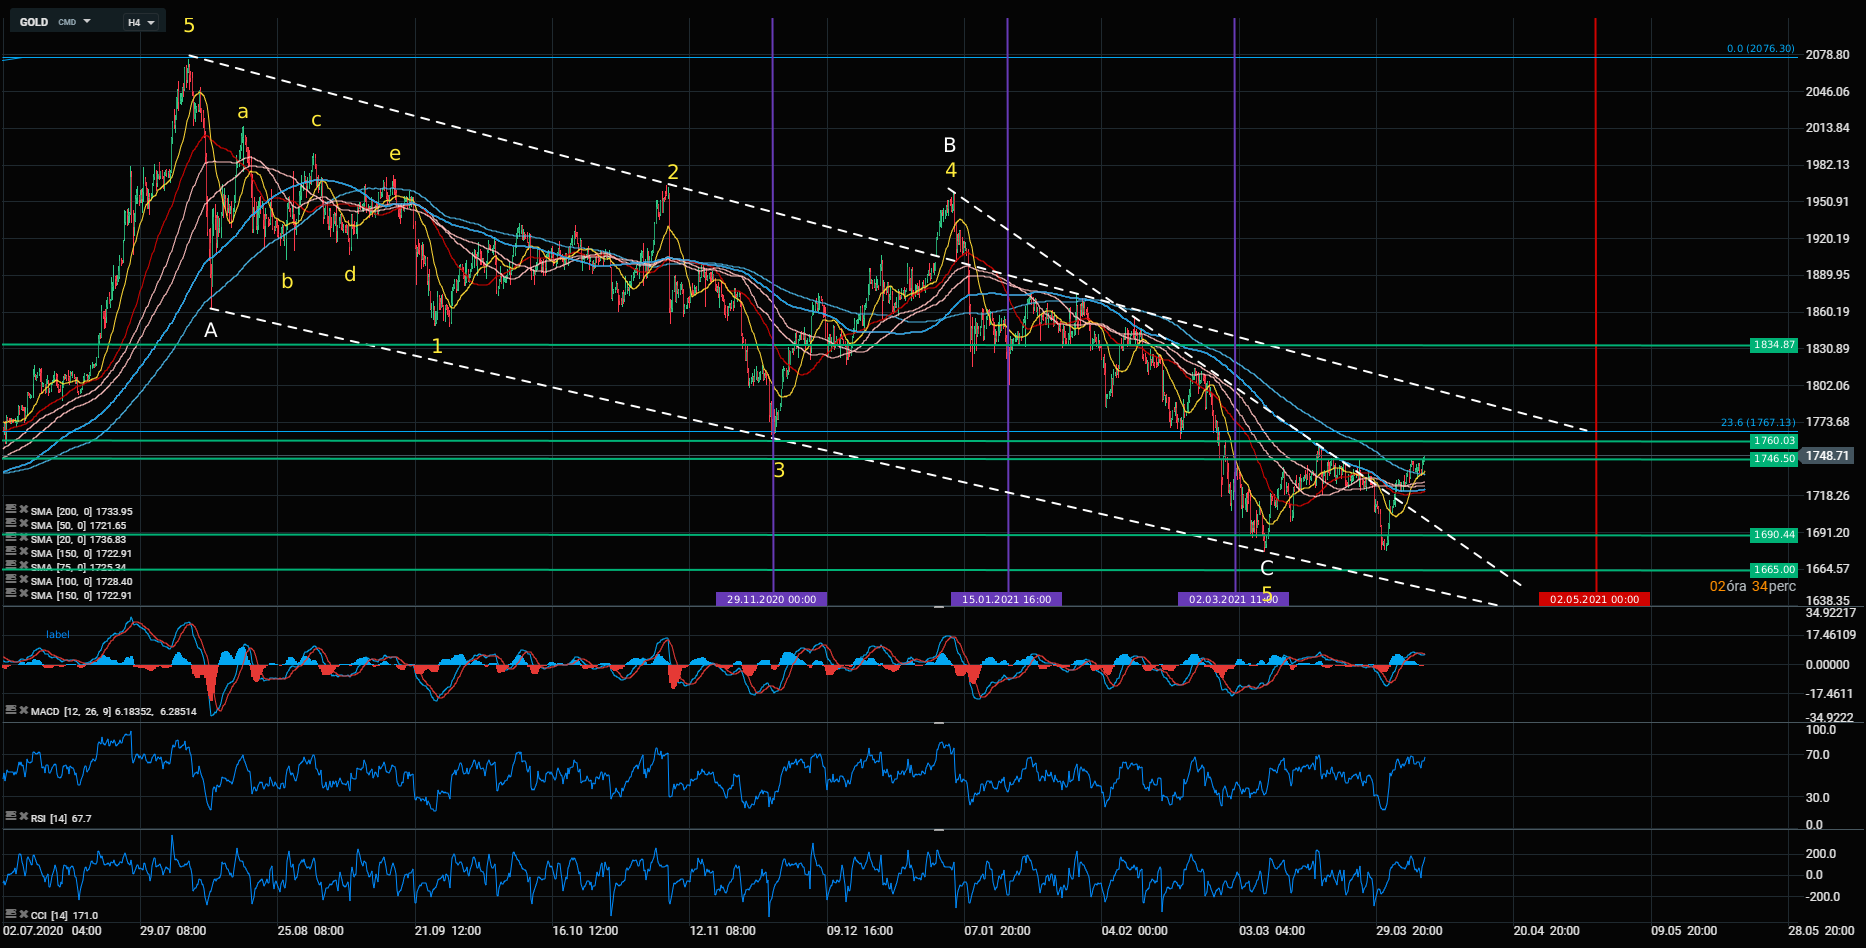Remove the RSI indicator with X icon
This screenshot has height=948, width=1866.
click(22, 817)
